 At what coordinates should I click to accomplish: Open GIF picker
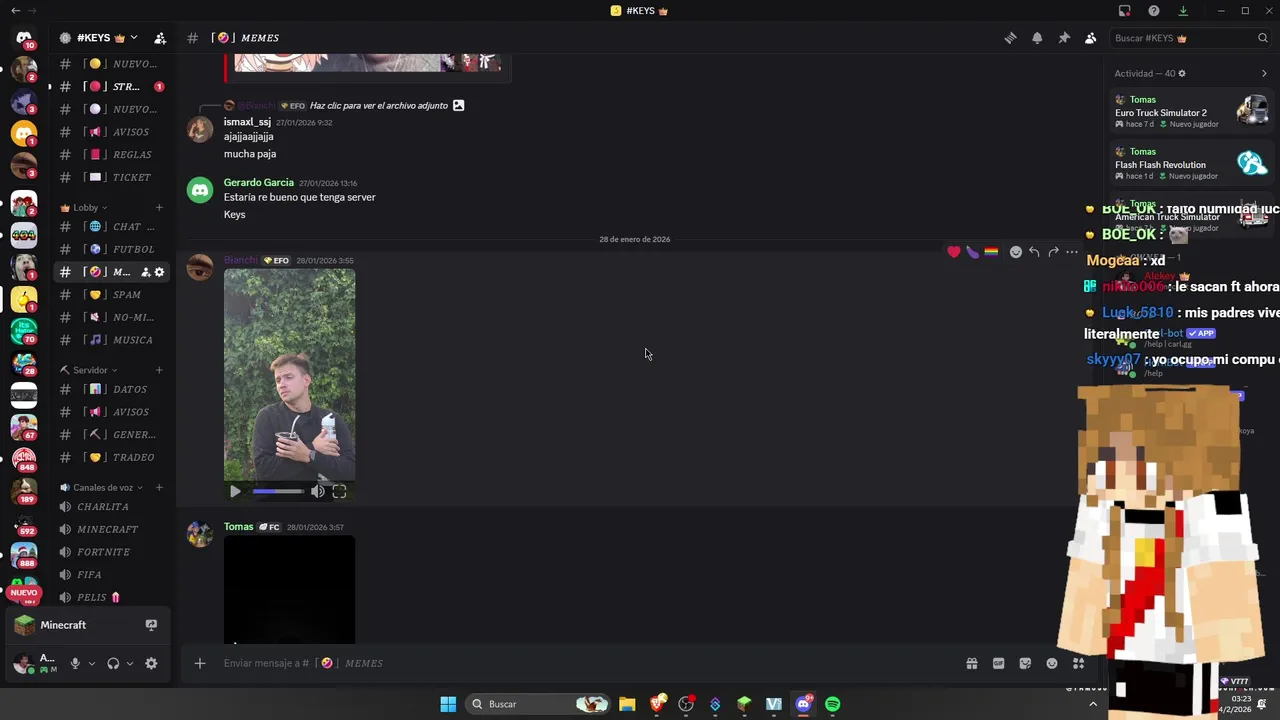(x=998, y=663)
